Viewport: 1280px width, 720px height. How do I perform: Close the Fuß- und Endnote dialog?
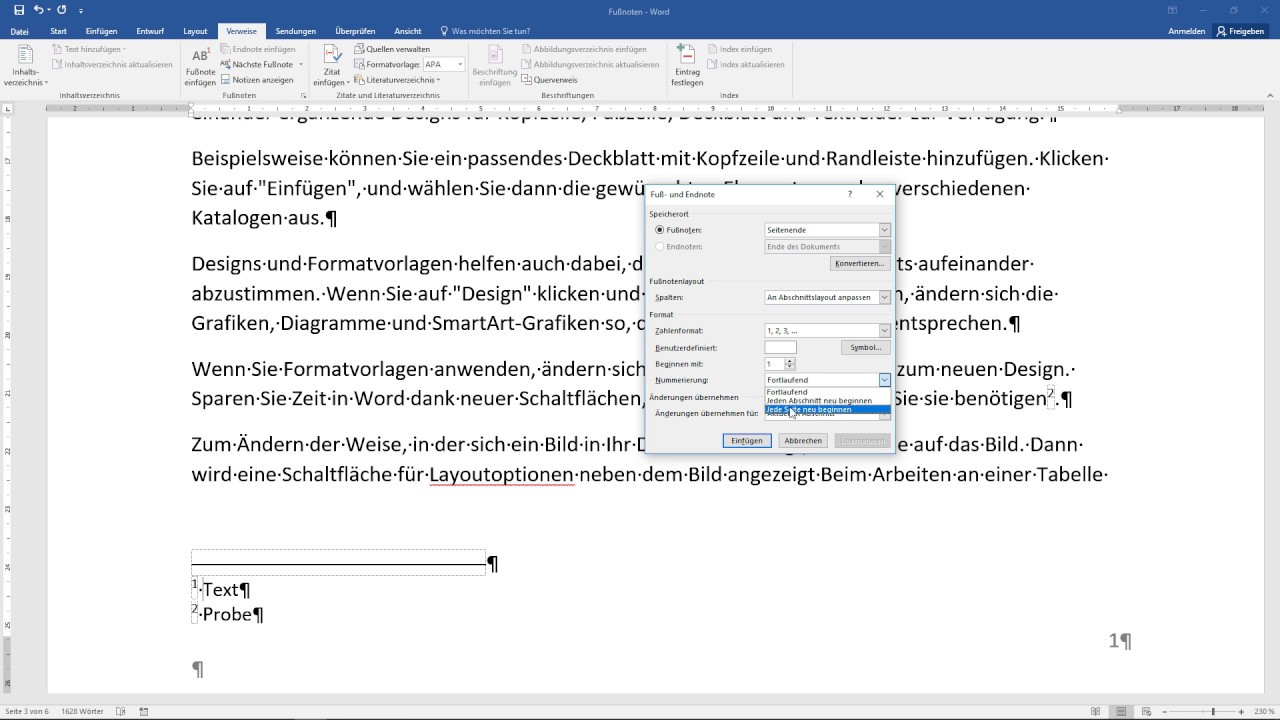880,194
